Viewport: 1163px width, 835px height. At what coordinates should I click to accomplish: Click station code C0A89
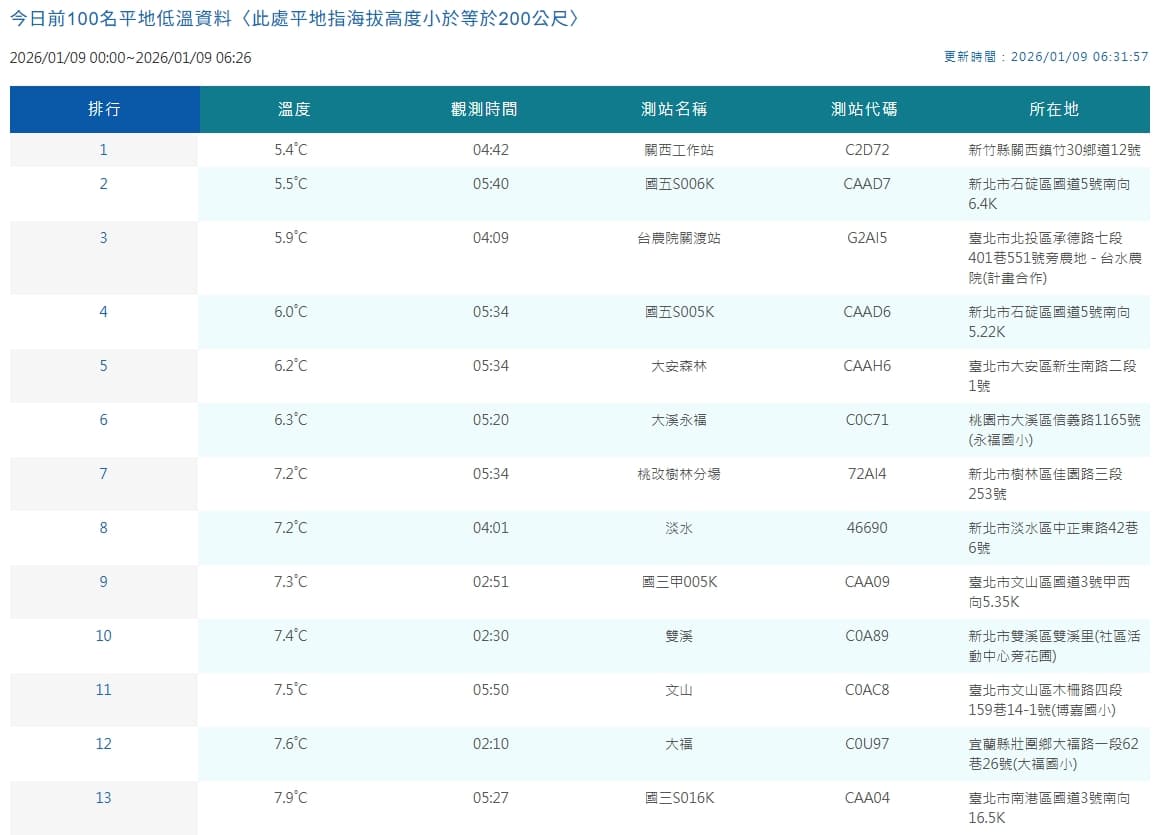[x=866, y=637]
